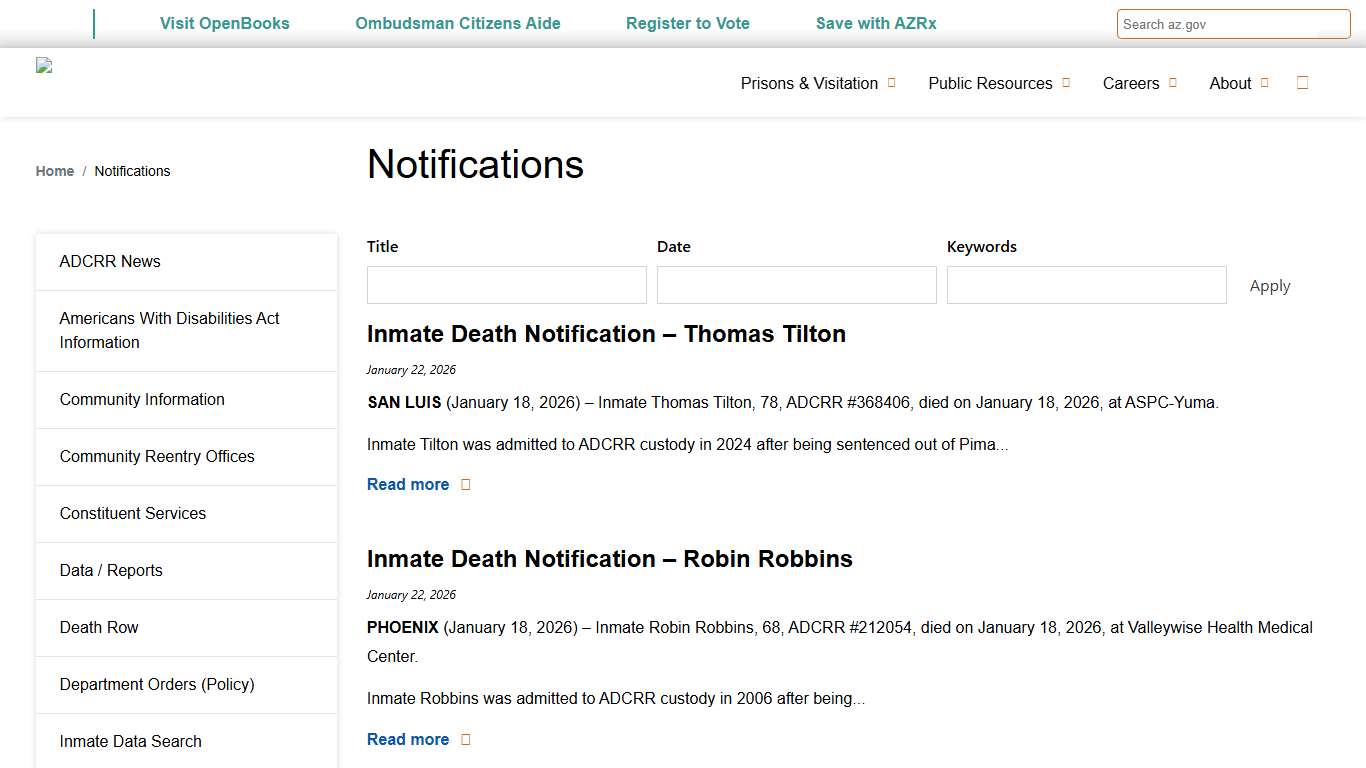Open Inmate Data Search in sidebar

tap(130, 741)
